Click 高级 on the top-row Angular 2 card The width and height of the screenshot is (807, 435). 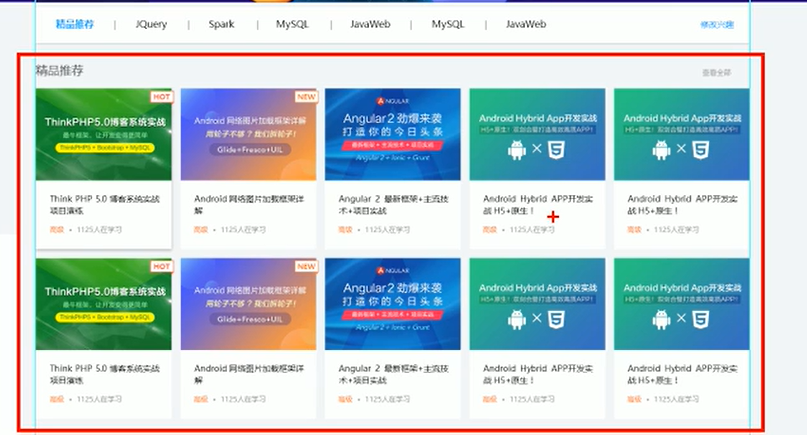click(345, 230)
